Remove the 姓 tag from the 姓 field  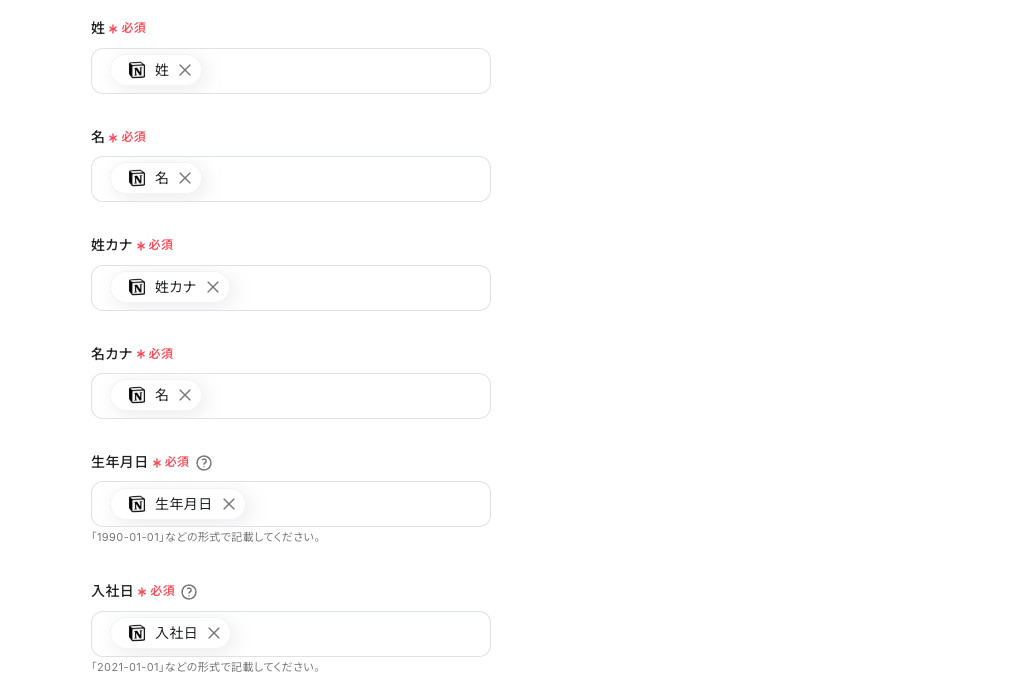pos(185,70)
